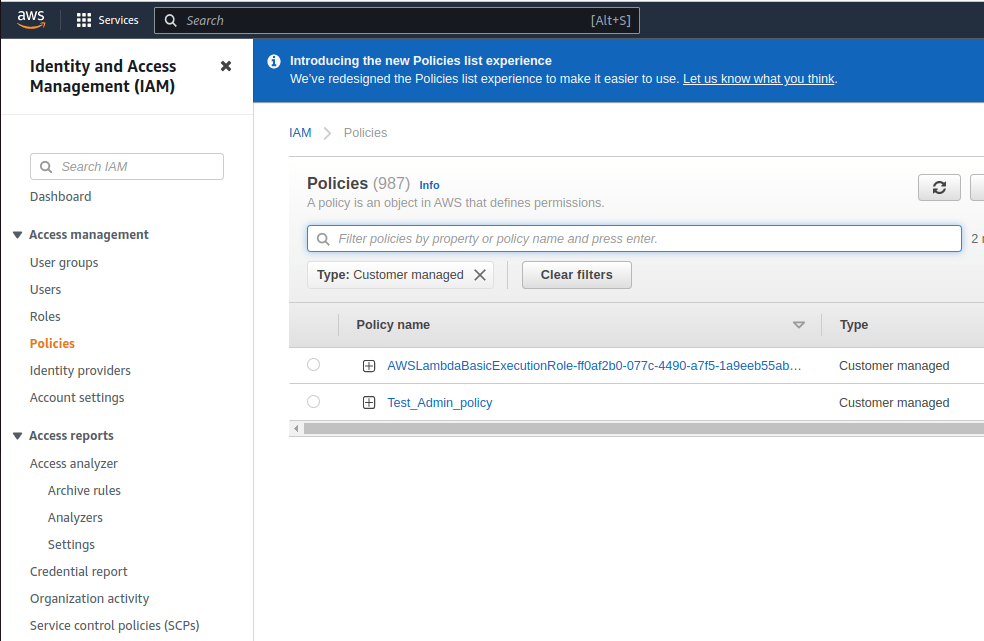The width and height of the screenshot is (984, 641).
Task: Open the Users page
Action: pyautogui.click(x=45, y=289)
